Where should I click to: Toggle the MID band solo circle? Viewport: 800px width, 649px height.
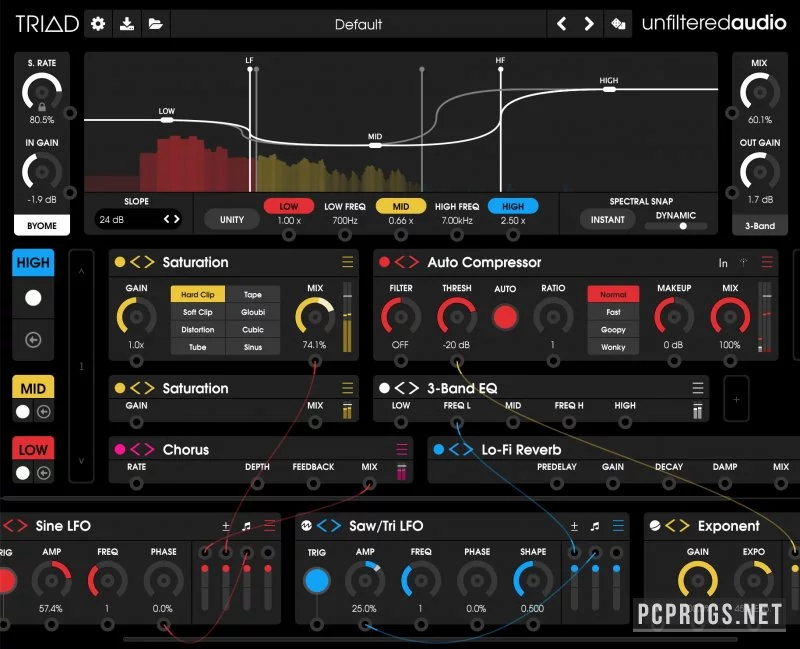point(23,412)
